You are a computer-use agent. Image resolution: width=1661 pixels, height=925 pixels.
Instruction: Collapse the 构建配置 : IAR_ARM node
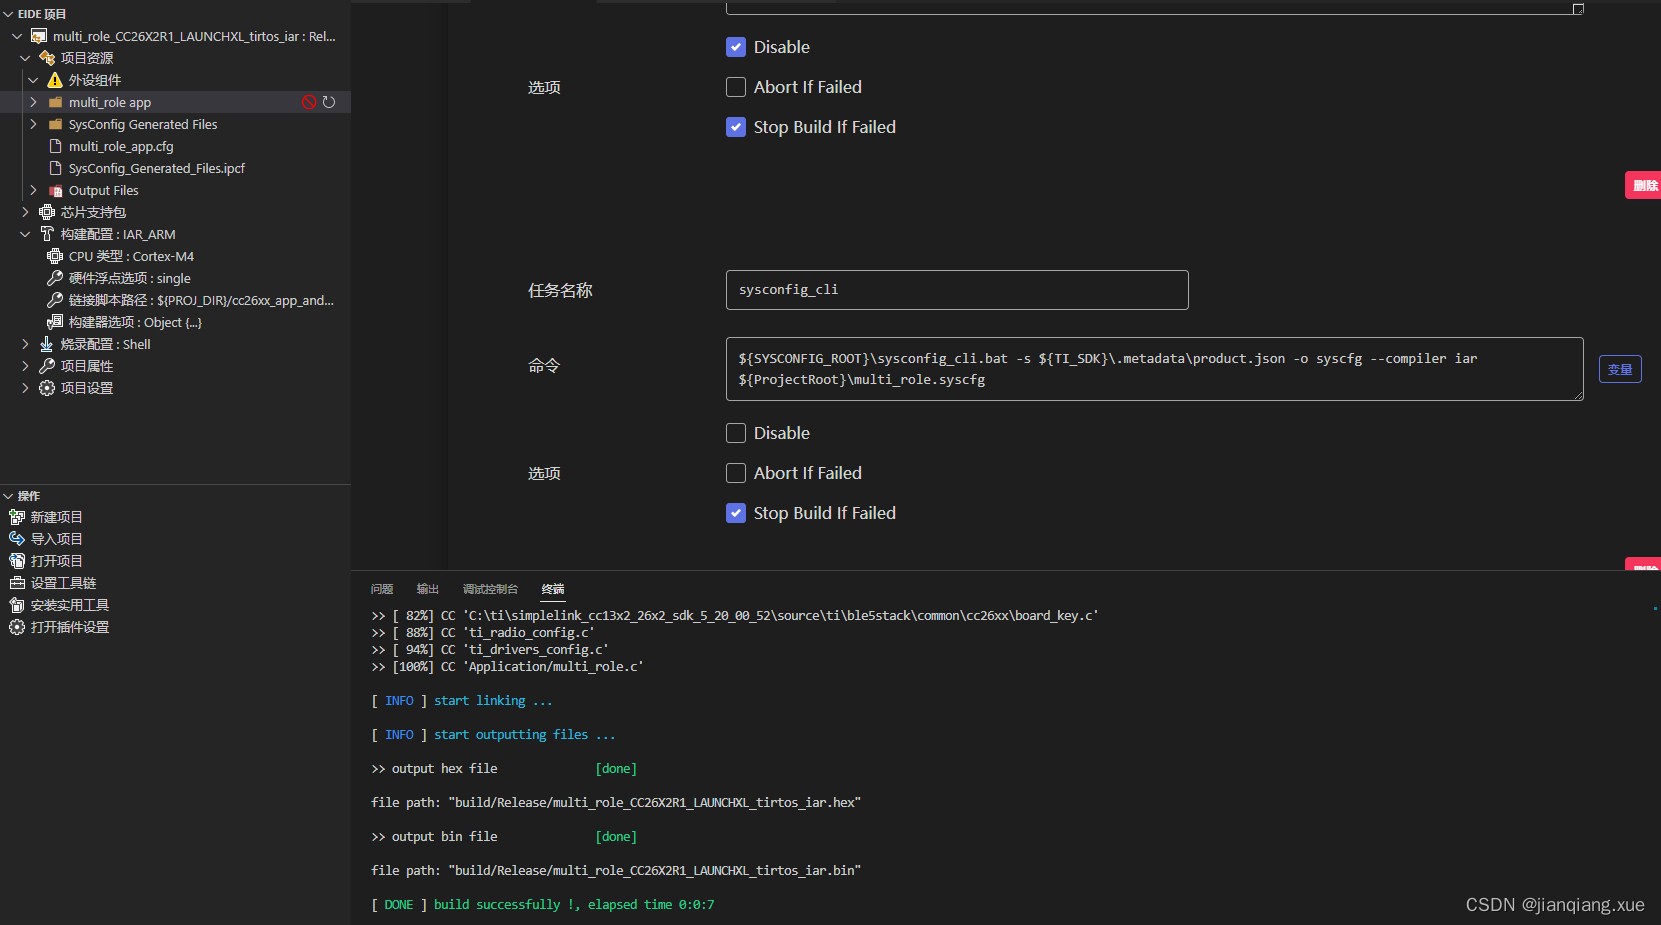pos(25,234)
